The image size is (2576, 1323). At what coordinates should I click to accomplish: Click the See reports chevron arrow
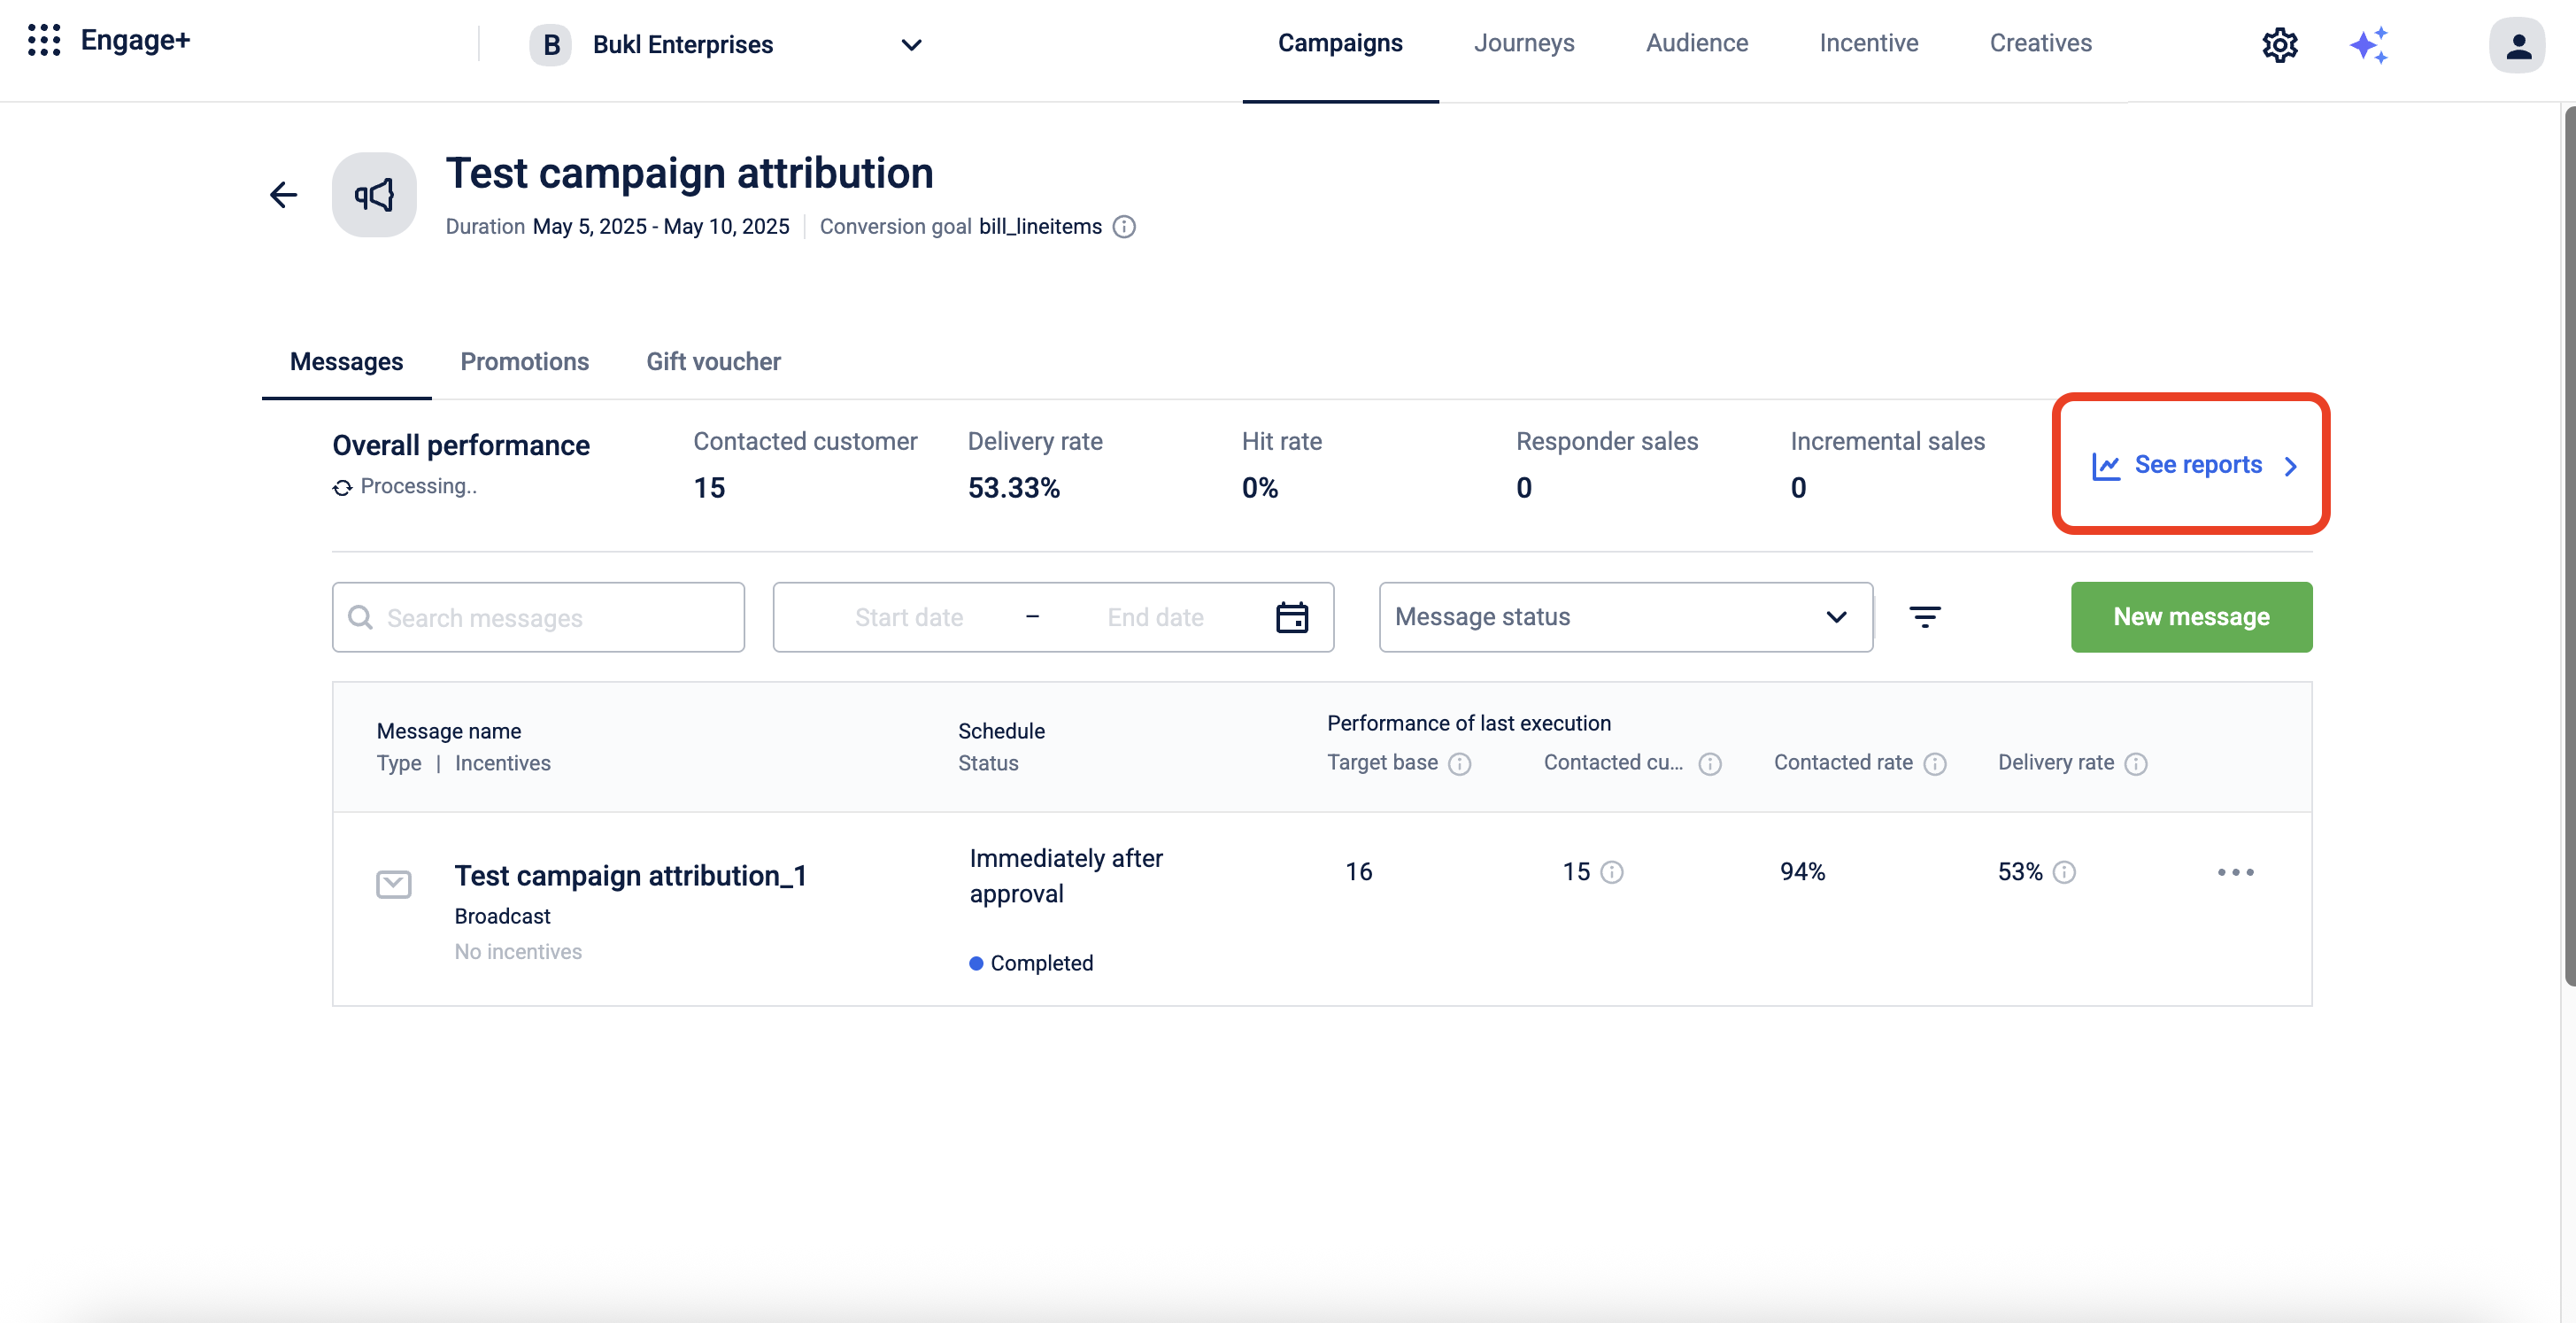pyautogui.click(x=2291, y=466)
